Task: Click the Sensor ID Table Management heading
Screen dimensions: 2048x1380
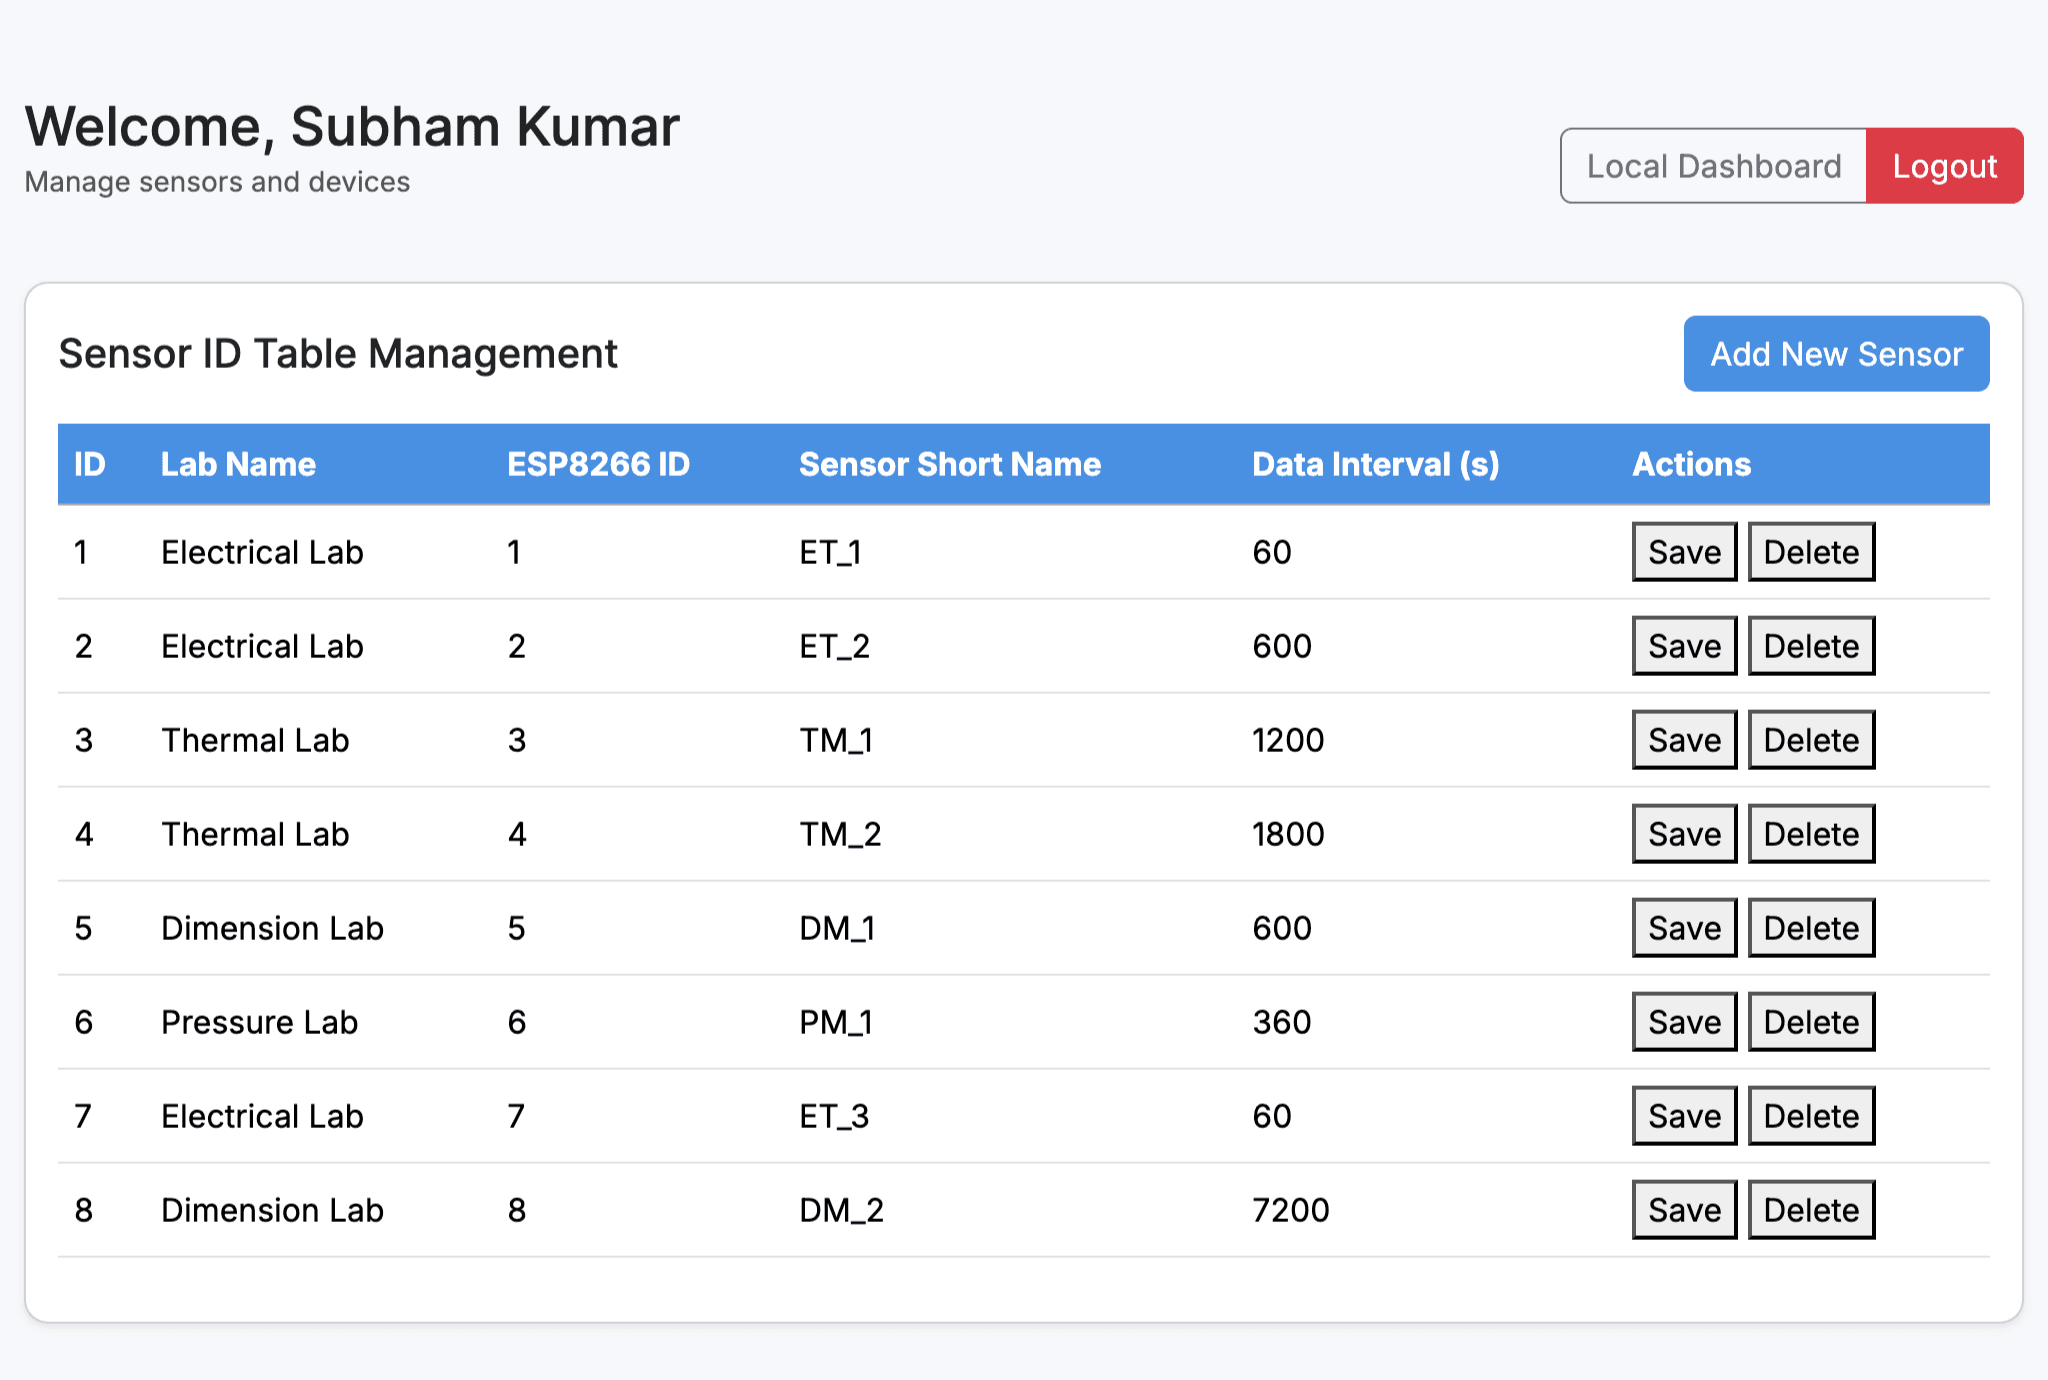Action: coord(338,354)
